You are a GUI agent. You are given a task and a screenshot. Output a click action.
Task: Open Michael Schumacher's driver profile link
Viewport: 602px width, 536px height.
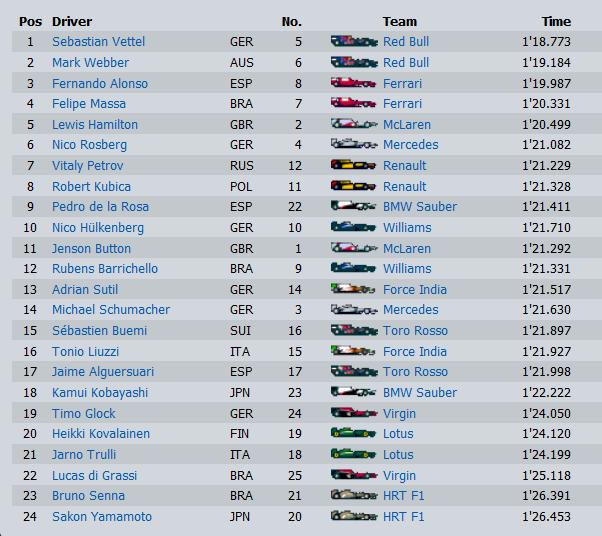[x=111, y=310]
